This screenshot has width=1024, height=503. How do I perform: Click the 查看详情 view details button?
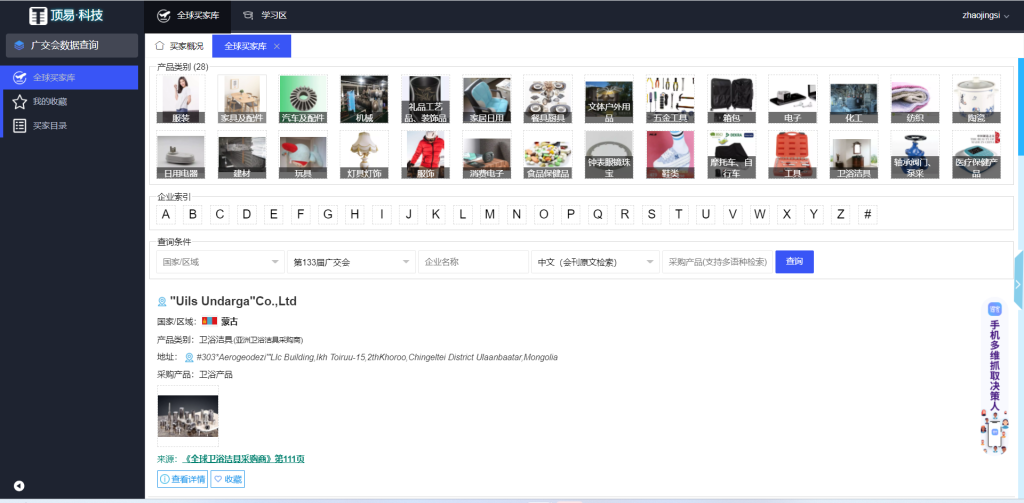pos(181,479)
